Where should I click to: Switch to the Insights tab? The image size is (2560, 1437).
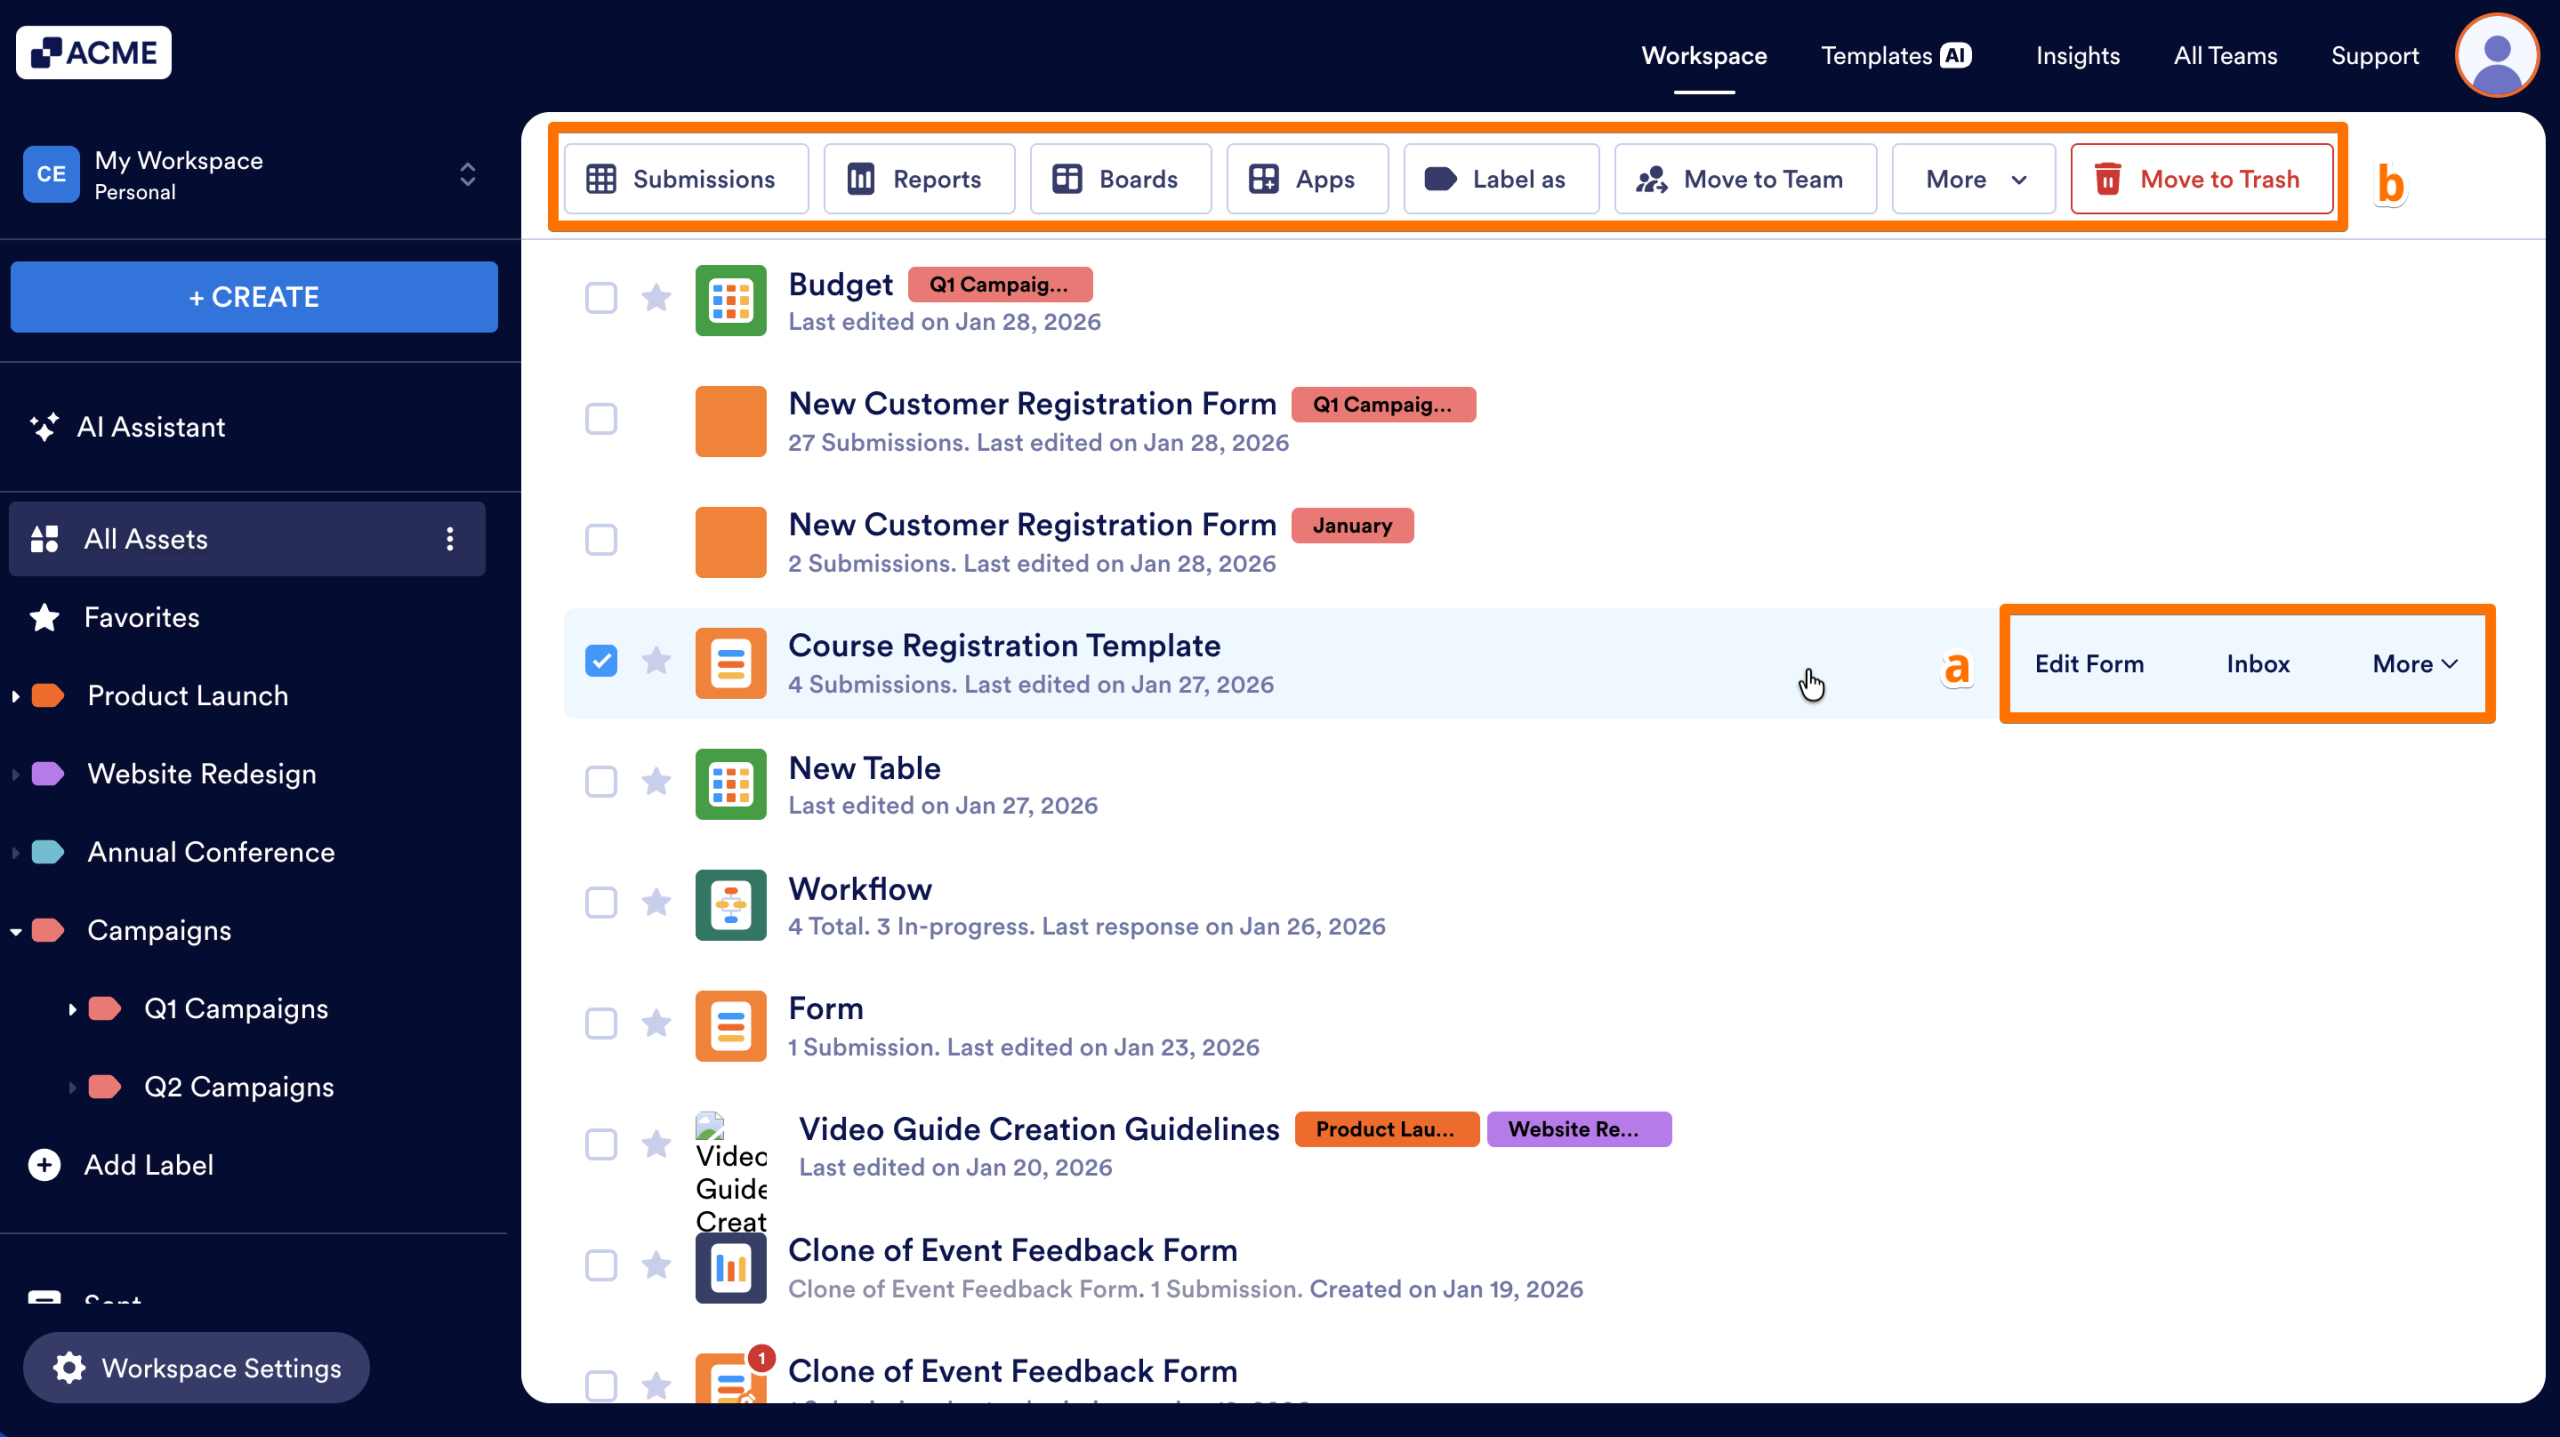[x=2077, y=56]
